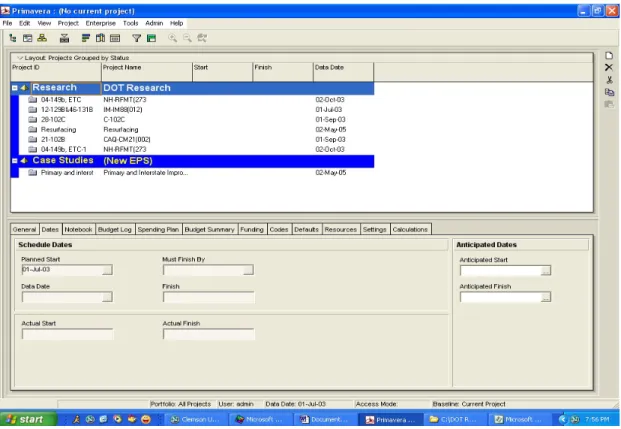Open the Group and Sort bars icon
This screenshot has height=429, width=621.
(x=86, y=38)
